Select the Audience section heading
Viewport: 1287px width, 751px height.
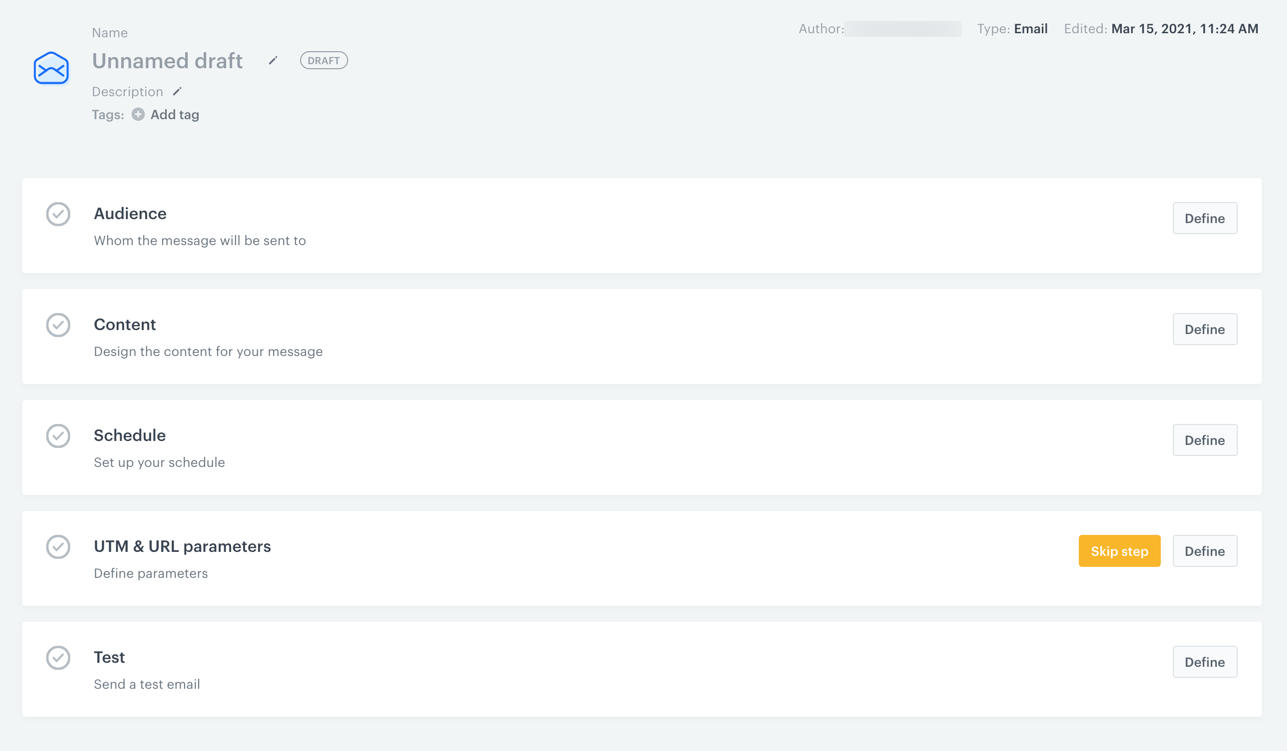coord(130,214)
